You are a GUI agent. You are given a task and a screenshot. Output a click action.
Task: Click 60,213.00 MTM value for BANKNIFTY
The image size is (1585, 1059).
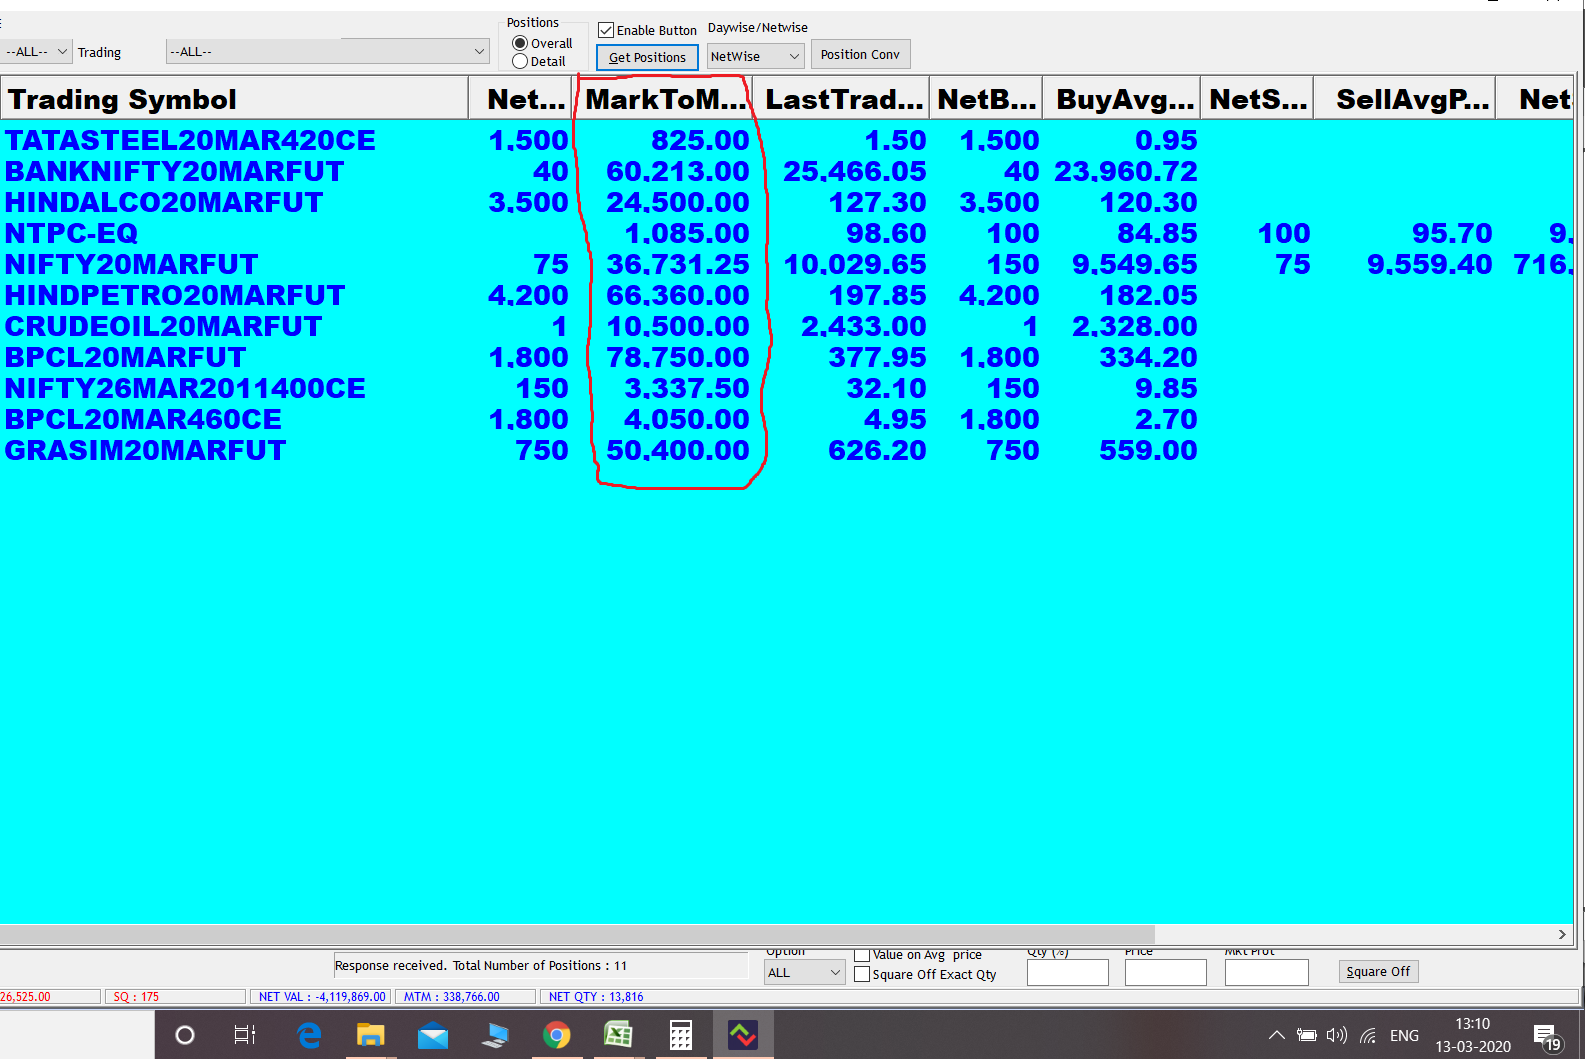tap(678, 171)
